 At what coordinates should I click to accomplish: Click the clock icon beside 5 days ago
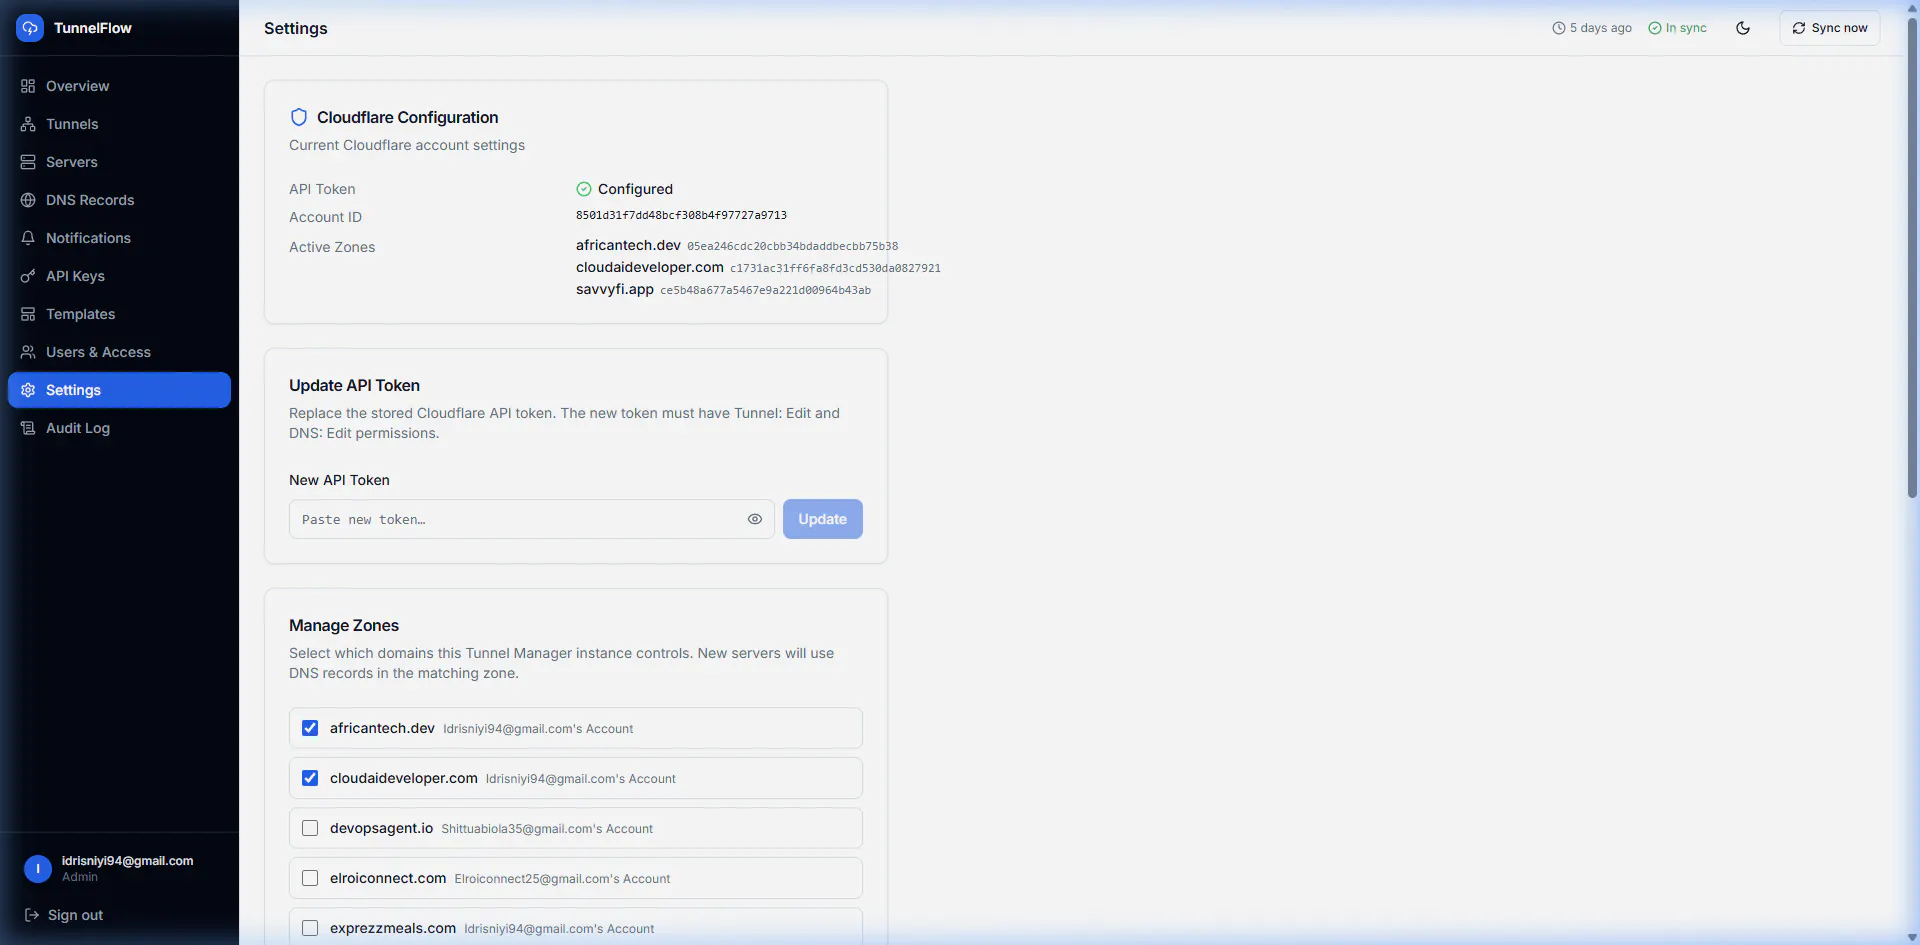point(1558,28)
